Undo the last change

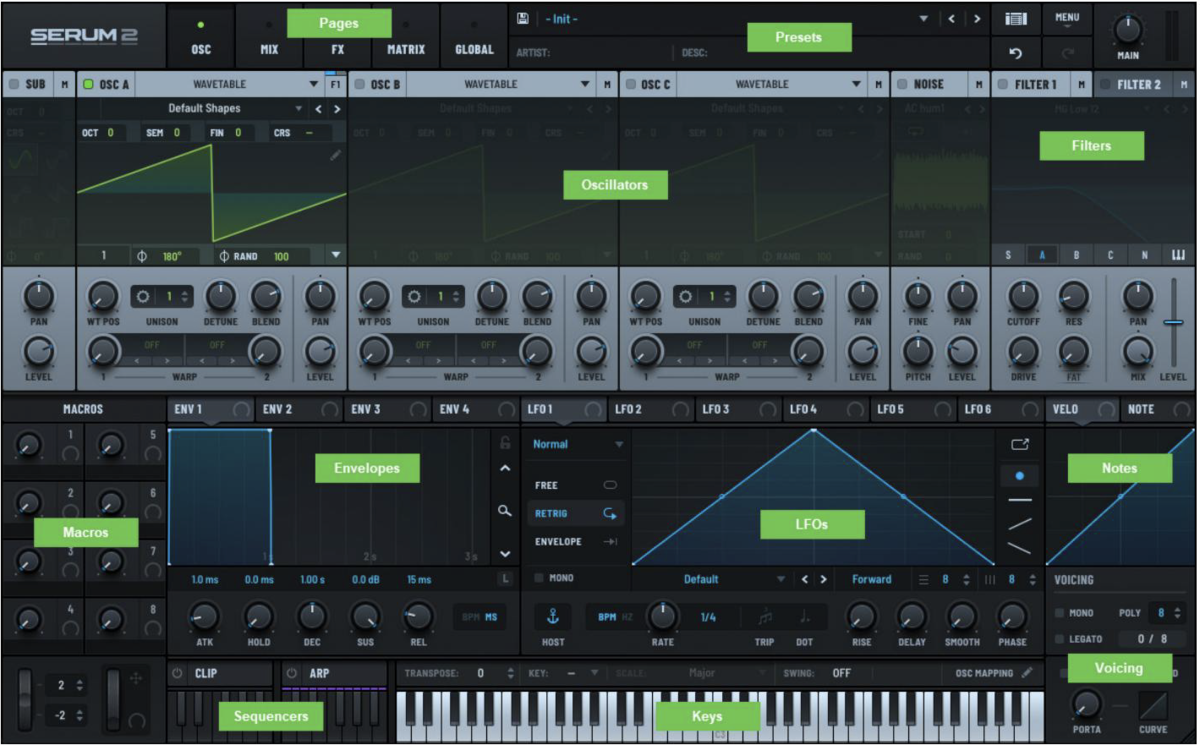(1016, 52)
